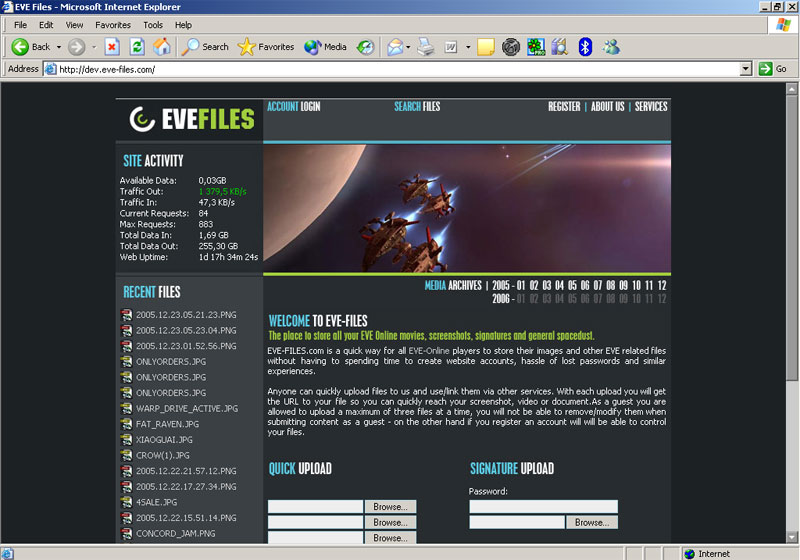
Task: Click the Internet zone globe in status bar
Action: coord(690,553)
